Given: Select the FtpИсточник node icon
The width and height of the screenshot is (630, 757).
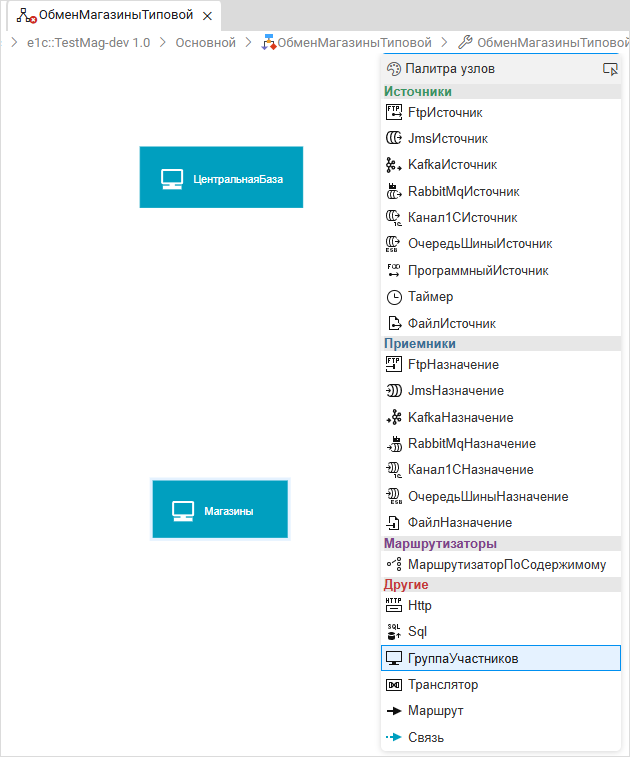Looking at the screenshot, I should click(393, 112).
